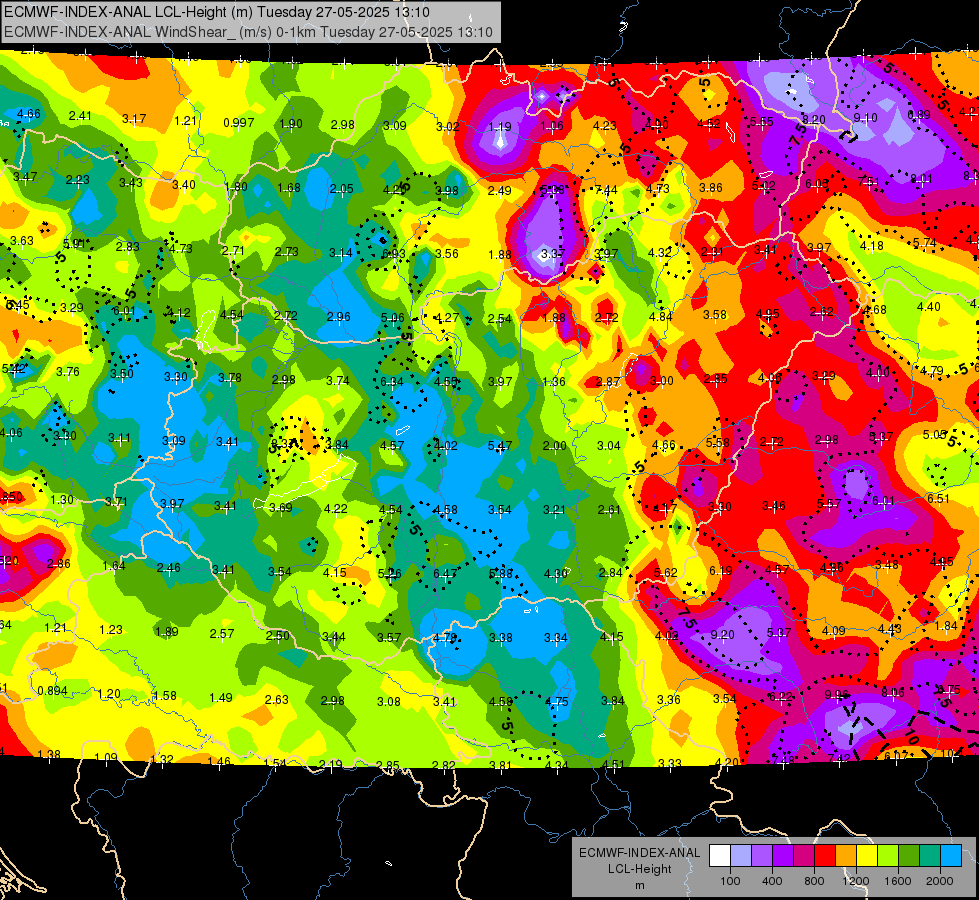Click the wind shear value 9.96
Image resolution: width=979 pixels, height=900 pixels.
[x=837, y=695]
